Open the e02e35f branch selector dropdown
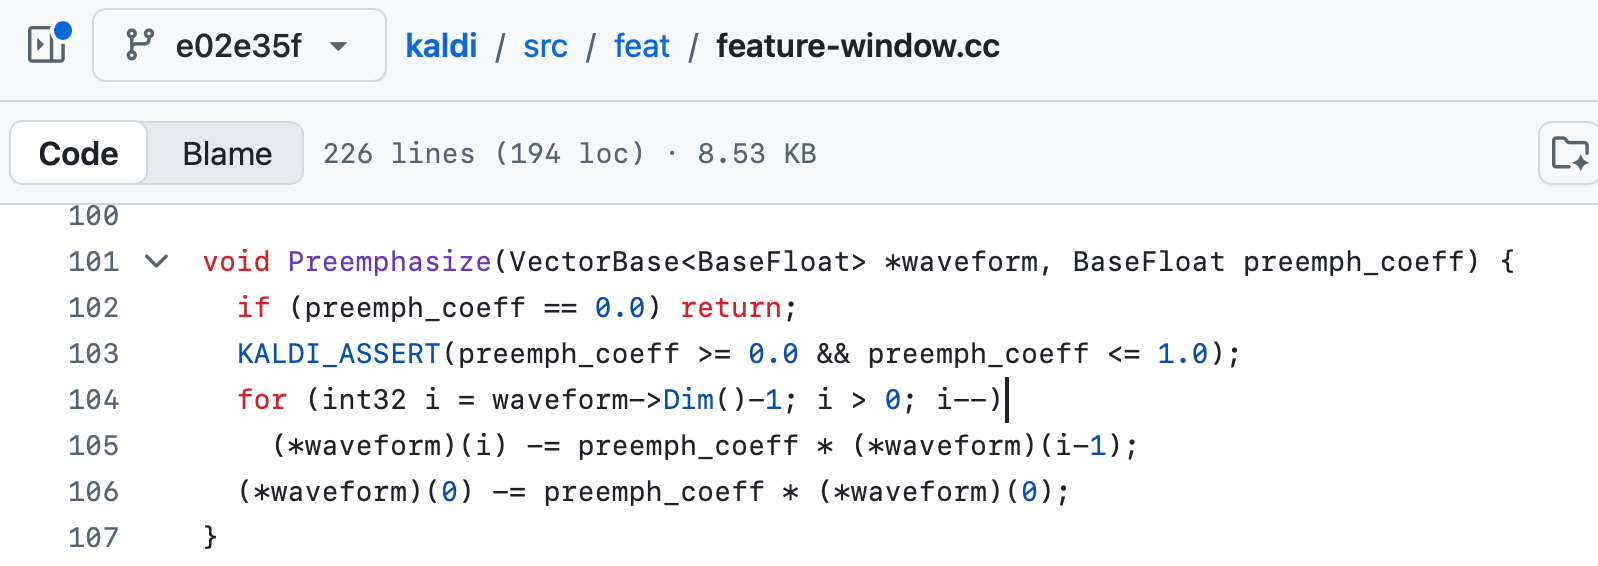 [x=239, y=45]
